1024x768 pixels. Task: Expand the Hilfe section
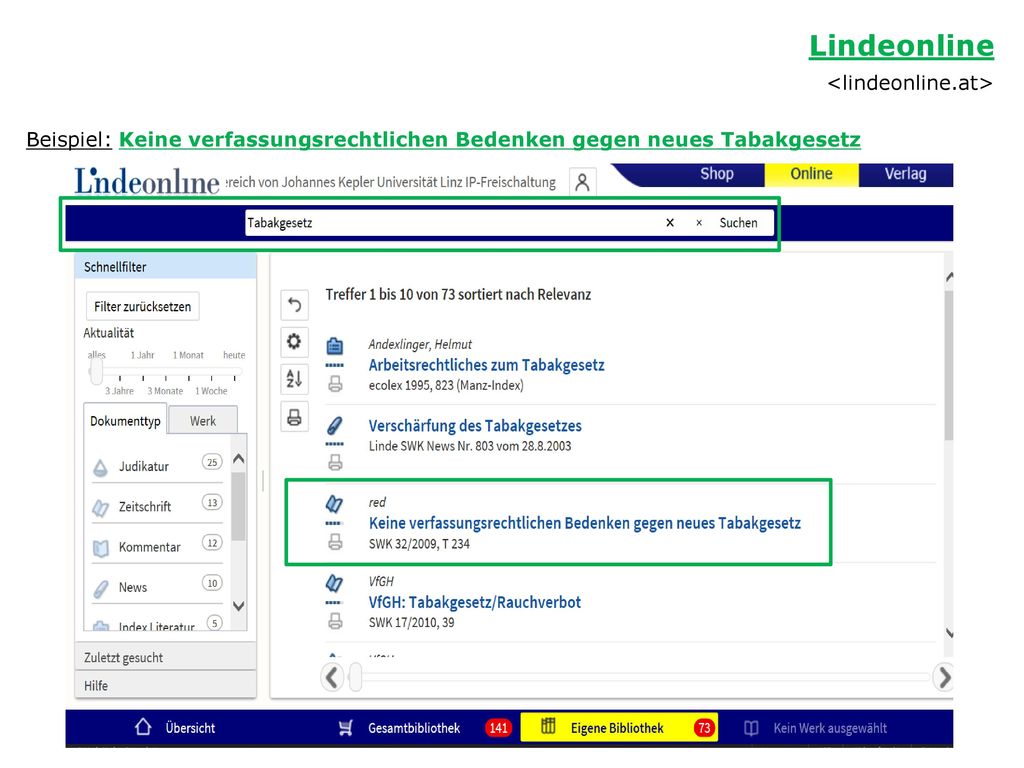pos(166,685)
